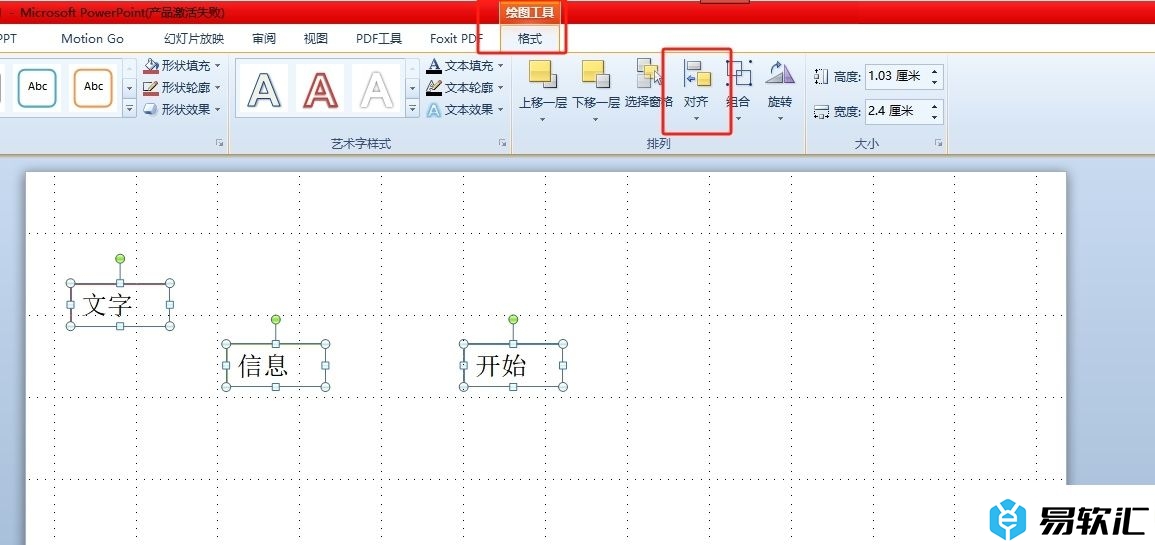Expand the Rotate (旋转) dropdown arrow
Viewport: 1155px width, 545px height.
(780, 119)
